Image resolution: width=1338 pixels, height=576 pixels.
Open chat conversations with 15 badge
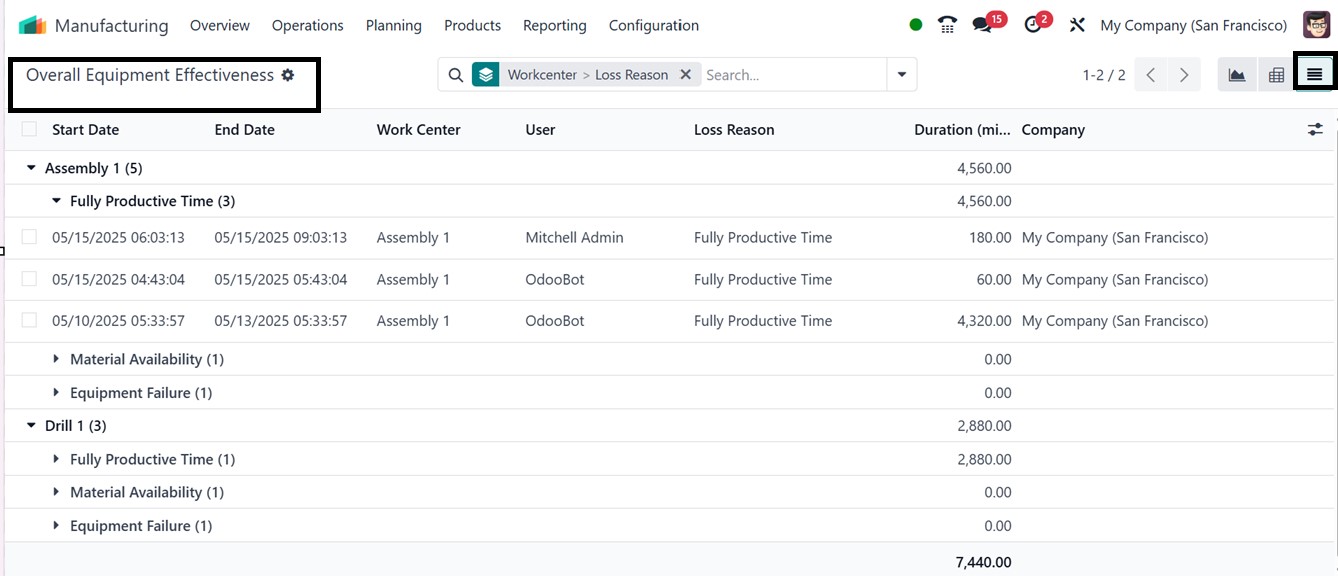tap(983, 25)
